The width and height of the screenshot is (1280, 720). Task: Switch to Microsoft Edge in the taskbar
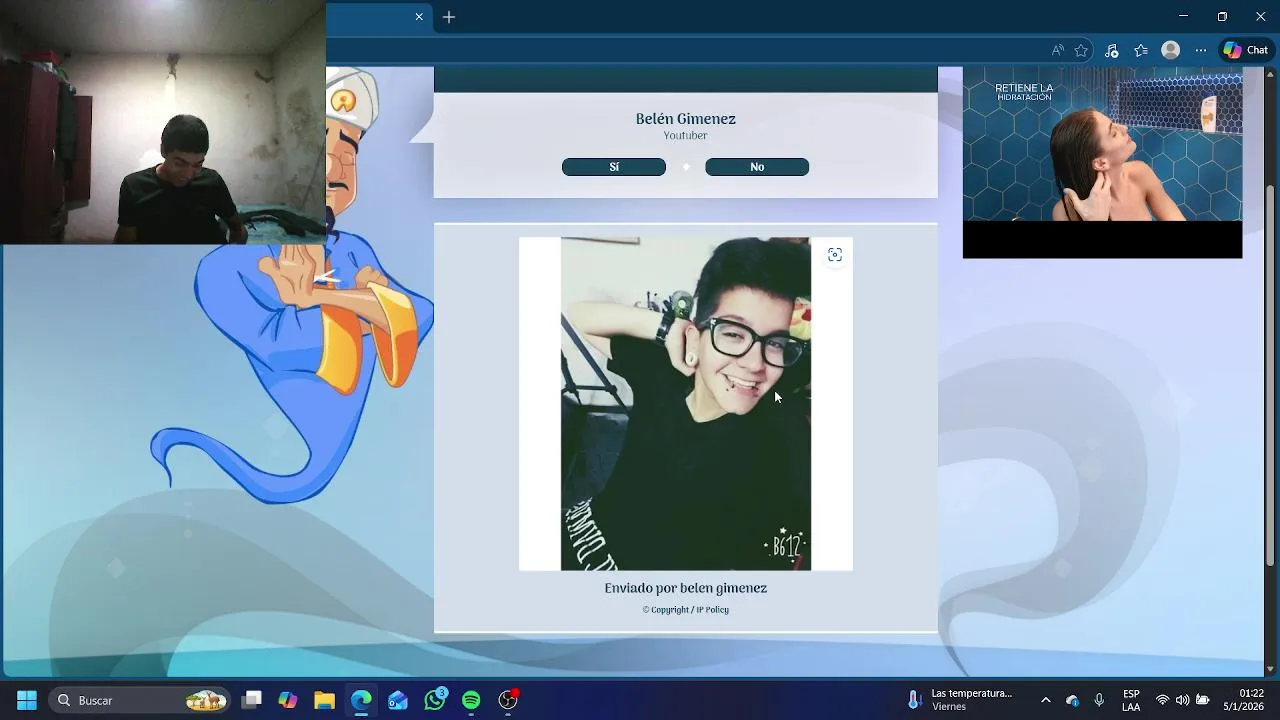[x=361, y=700]
